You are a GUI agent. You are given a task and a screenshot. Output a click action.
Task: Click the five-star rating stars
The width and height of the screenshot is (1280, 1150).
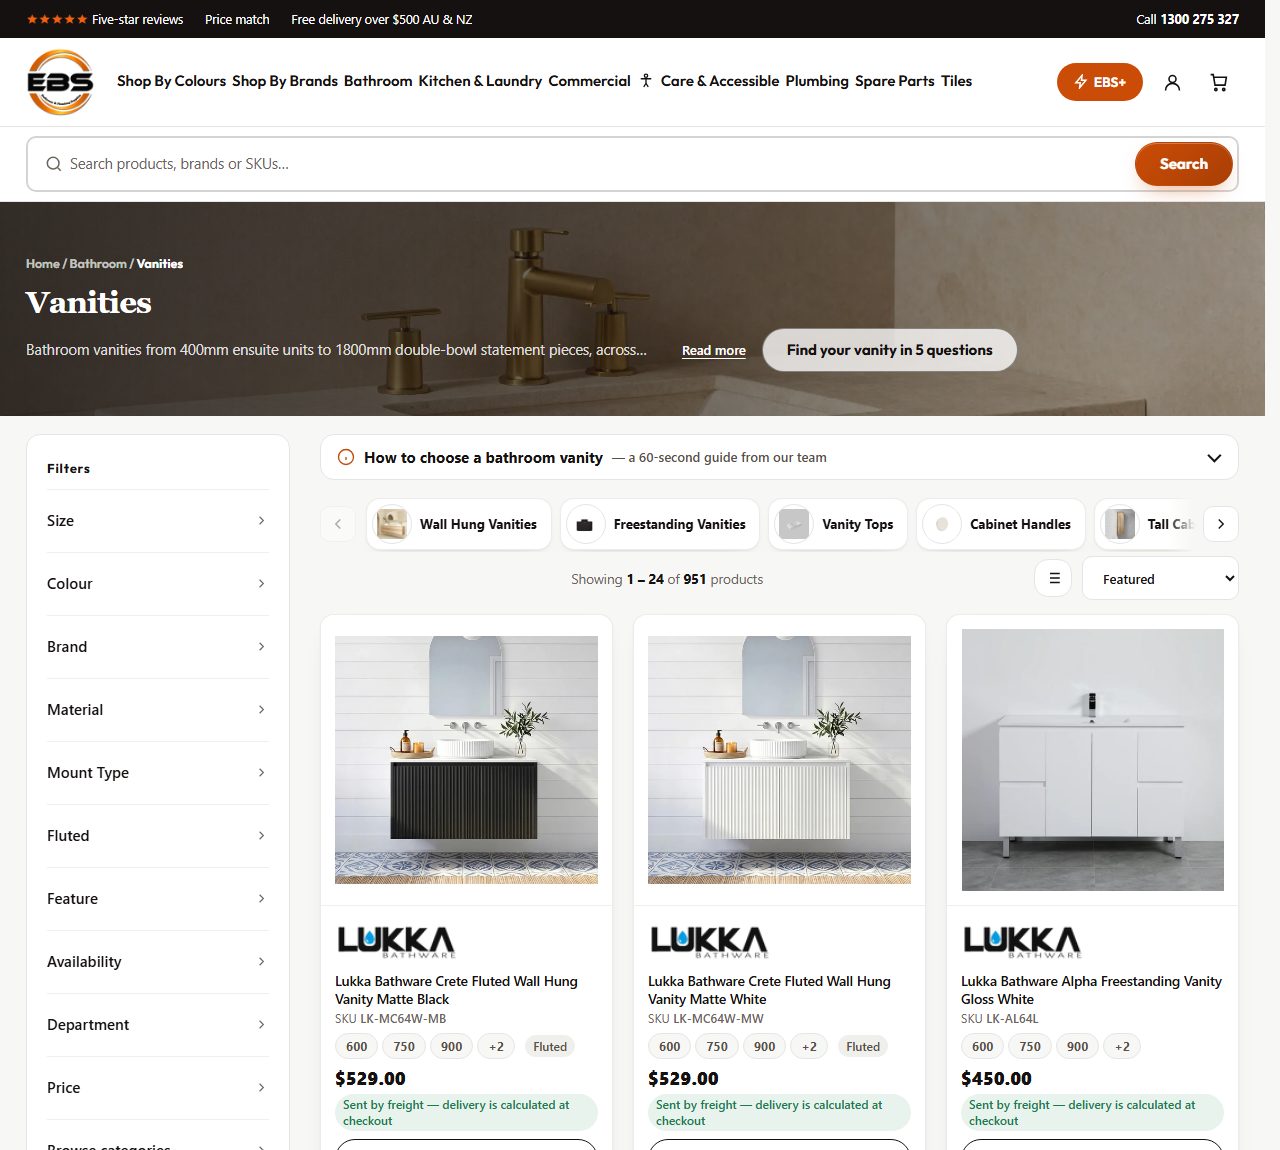coord(56,19)
